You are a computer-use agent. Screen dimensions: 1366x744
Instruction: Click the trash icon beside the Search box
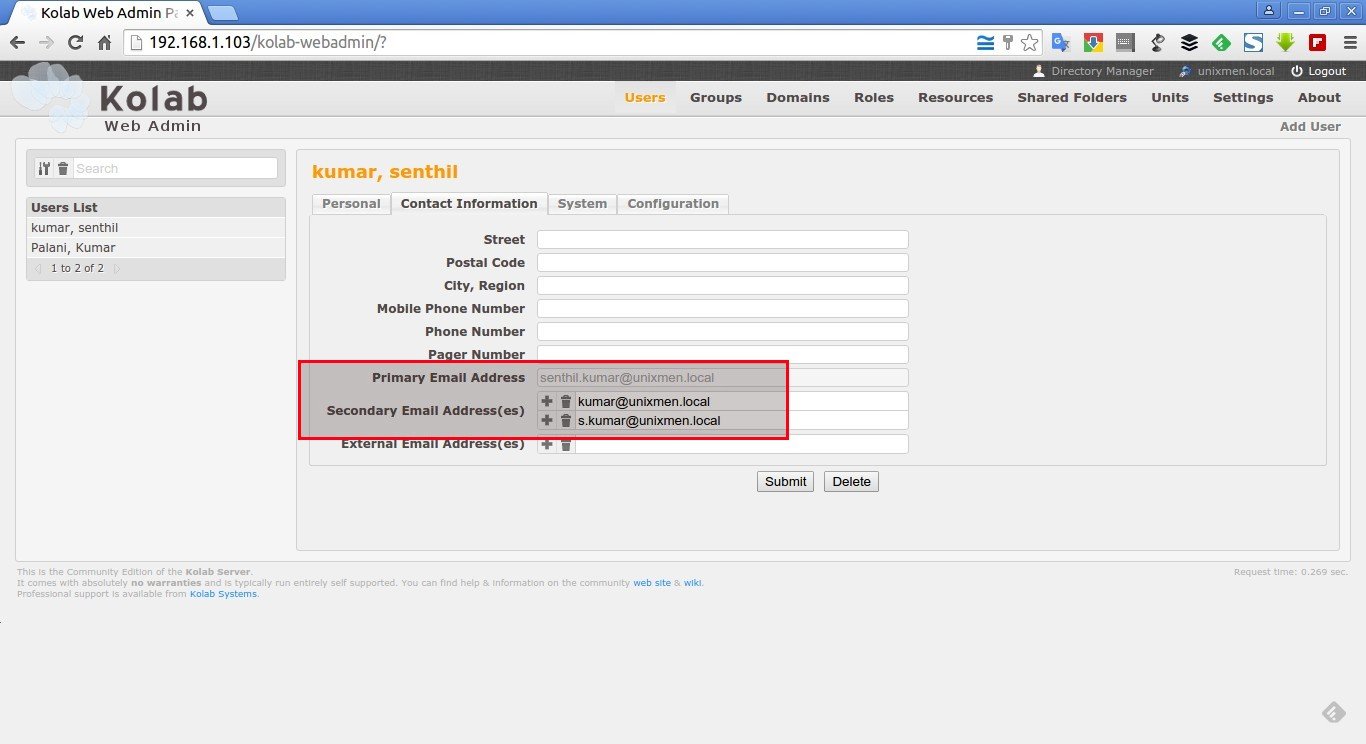pos(63,169)
